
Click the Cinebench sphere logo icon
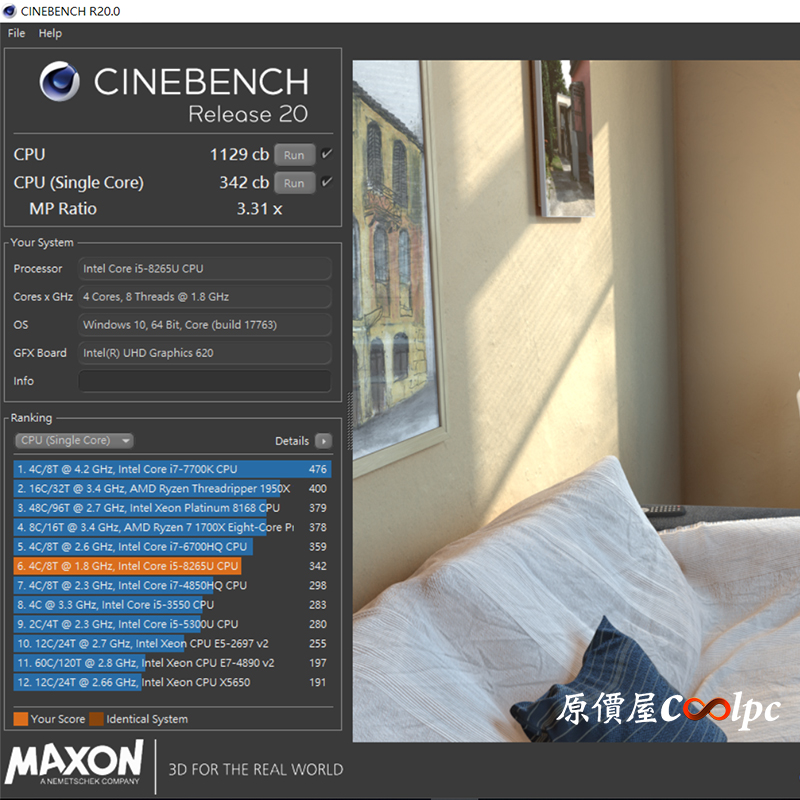60,81
